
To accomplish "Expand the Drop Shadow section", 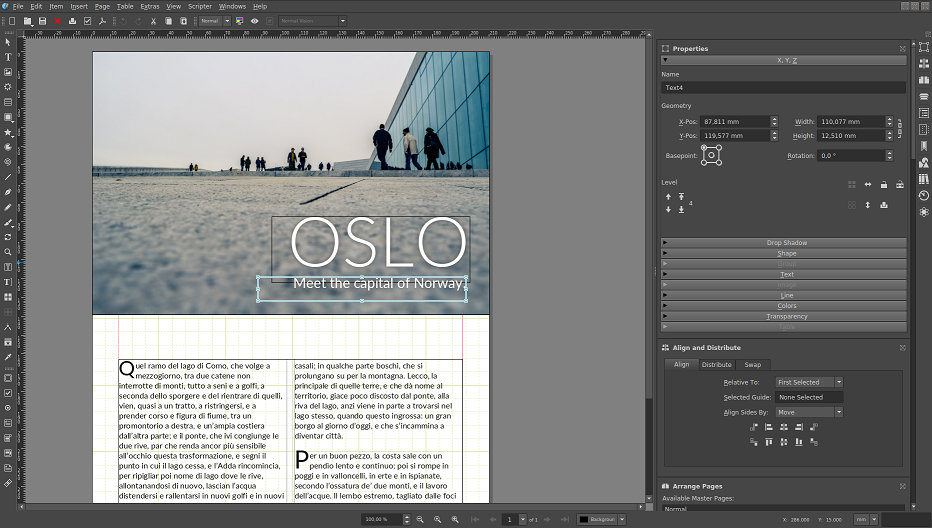I will 786,243.
